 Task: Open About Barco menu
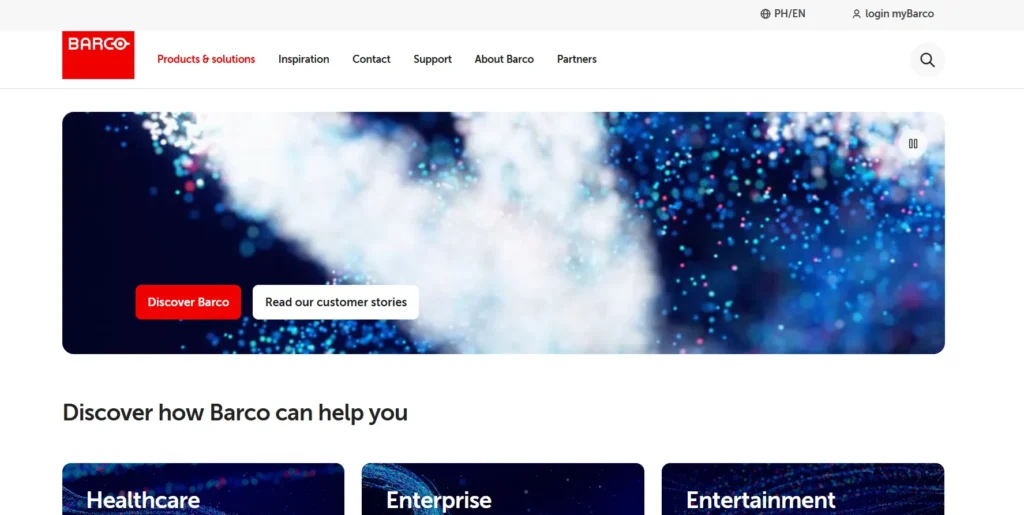pos(504,59)
